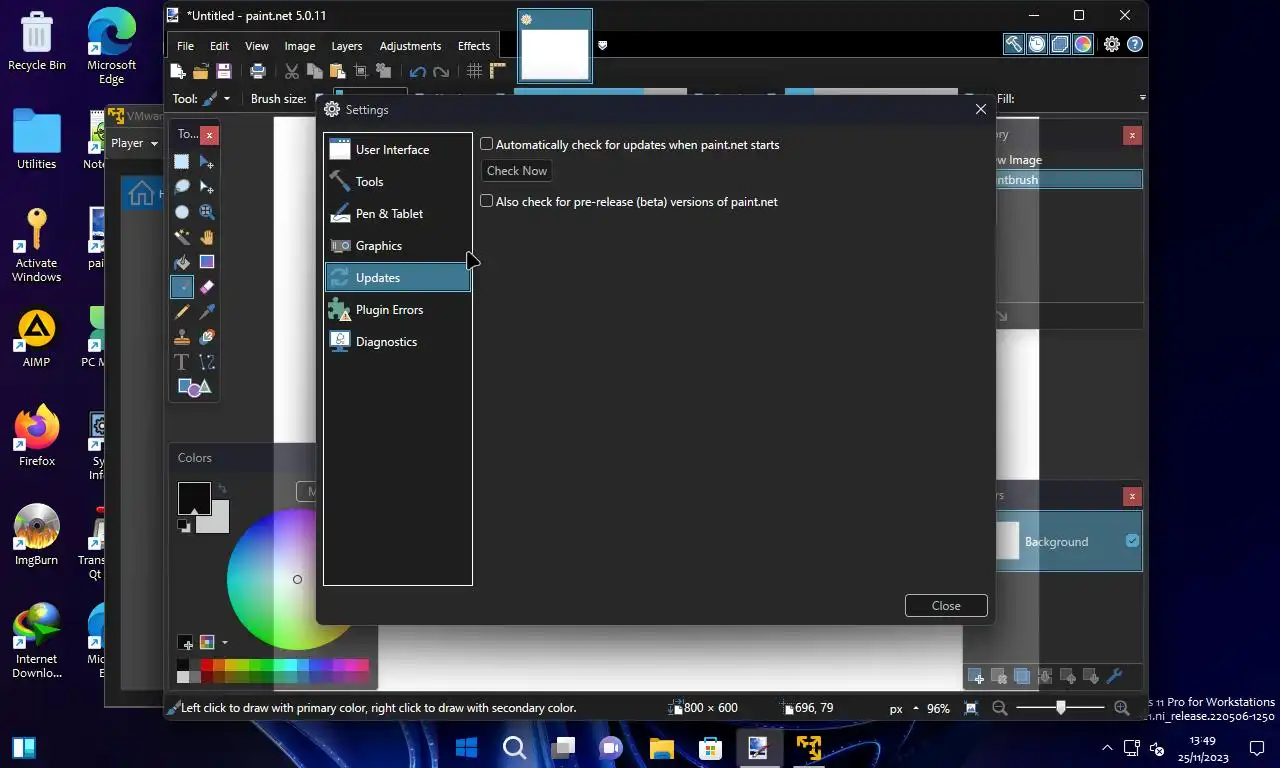Expand toolbar overflow arrow near Fill
Viewport: 1280px width, 768px height.
[1142, 98]
